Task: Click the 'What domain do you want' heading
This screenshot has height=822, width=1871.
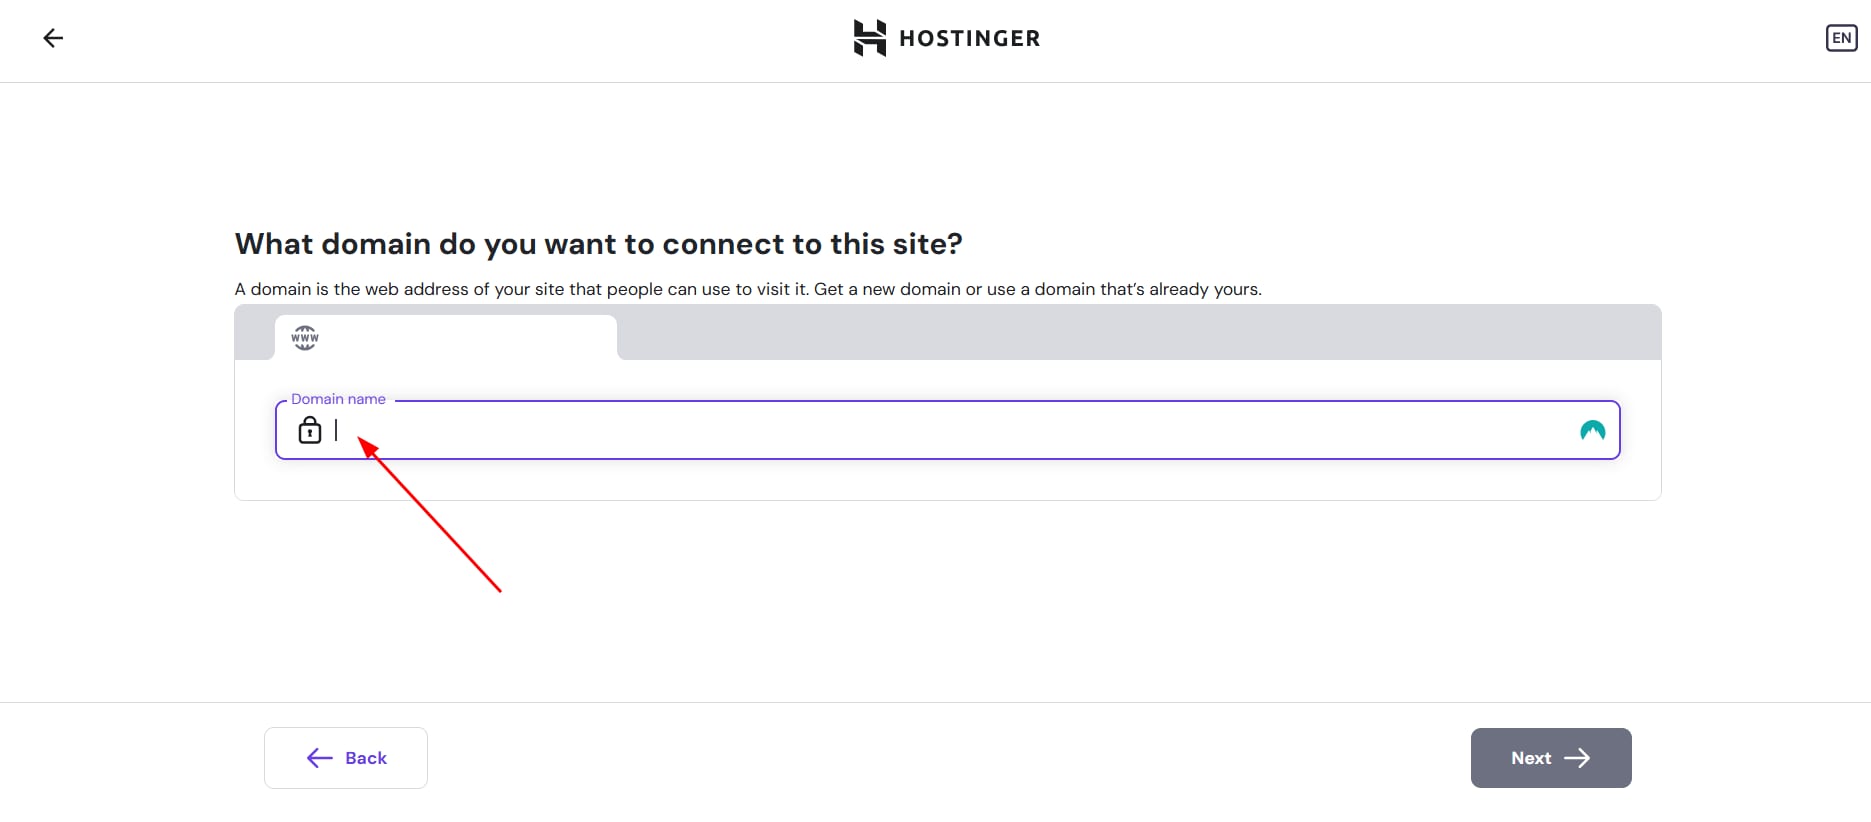Action: pyautogui.click(x=598, y=244)
